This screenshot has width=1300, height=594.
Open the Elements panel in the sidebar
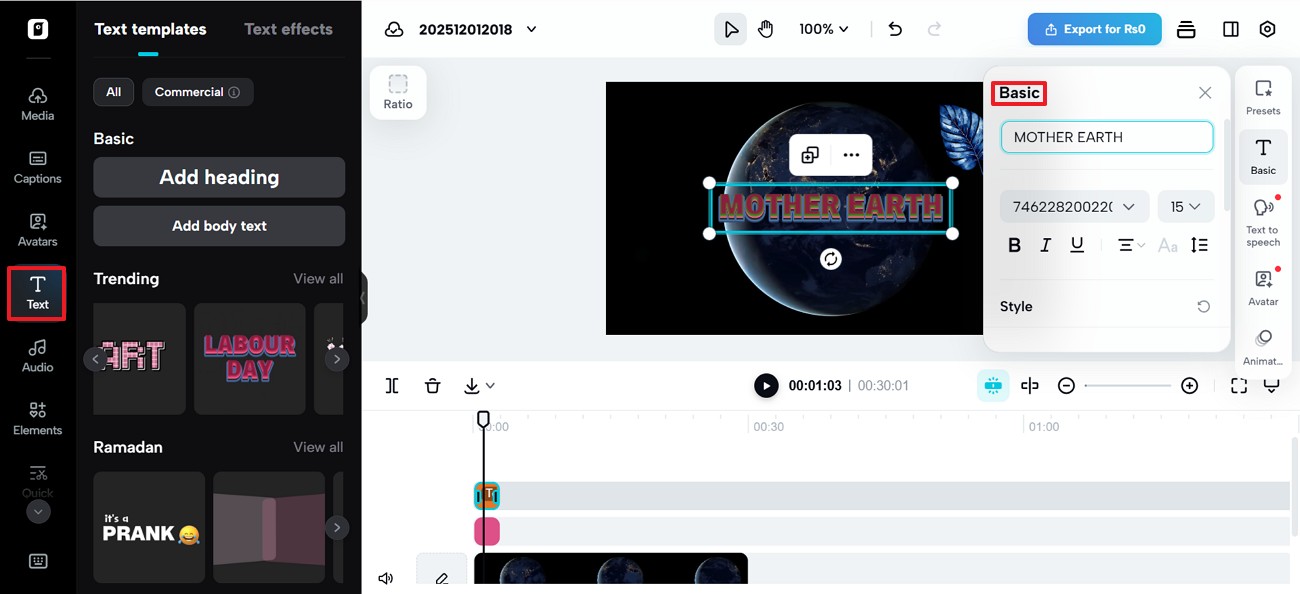37,418
